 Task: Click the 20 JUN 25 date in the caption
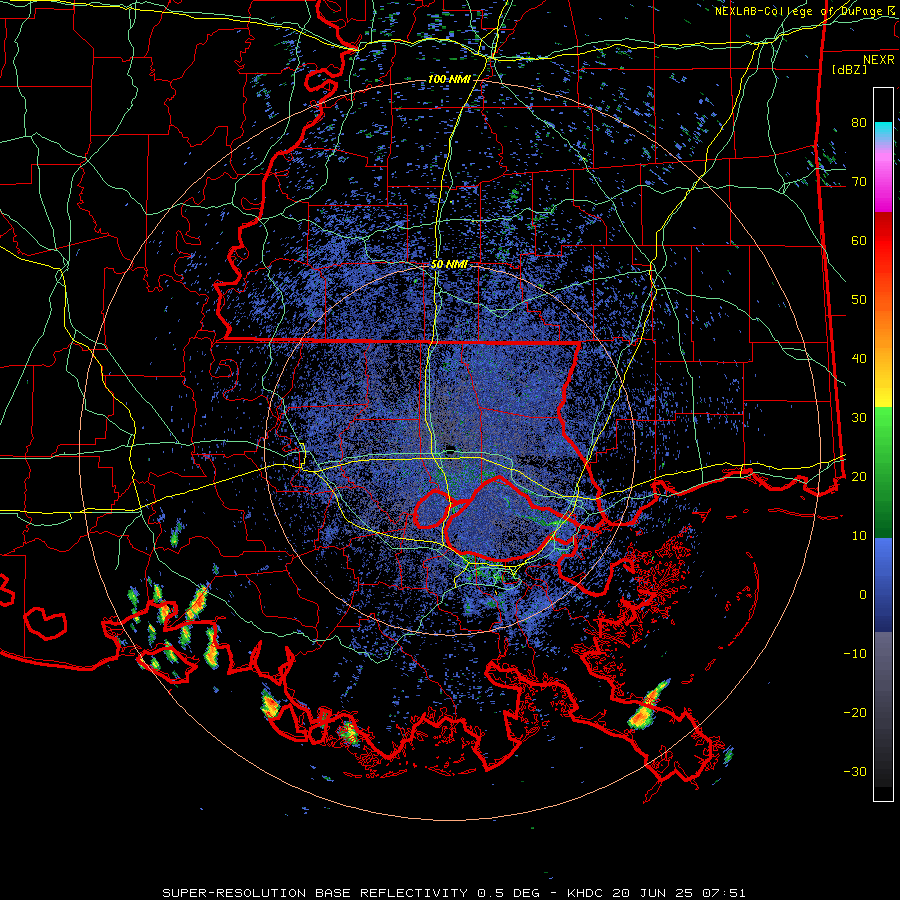click(655, 893)
